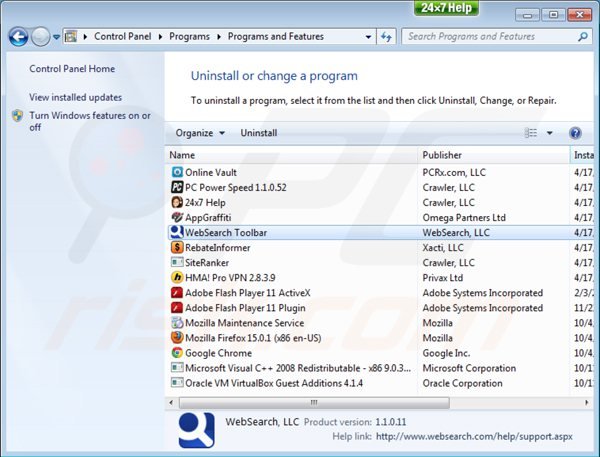Click the Mozilla Maintenance Service icon
The width and height of the screenshot is (600, 457).
(x=177, y=323)
